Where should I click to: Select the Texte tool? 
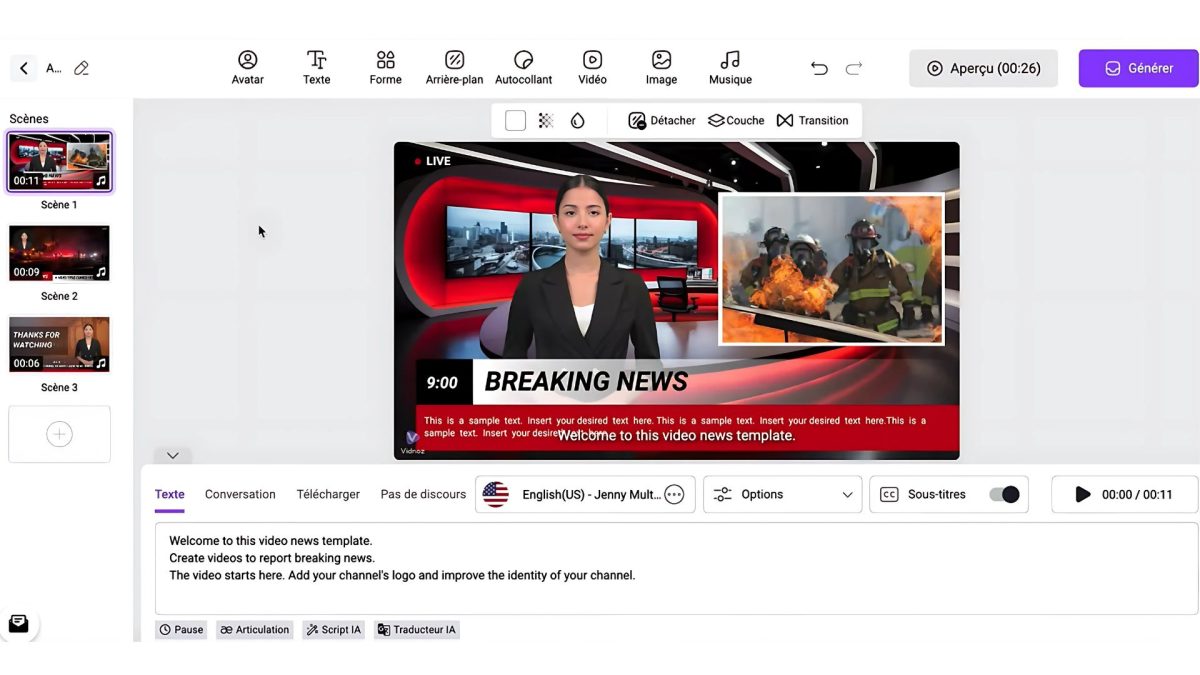tap(316, 68)
